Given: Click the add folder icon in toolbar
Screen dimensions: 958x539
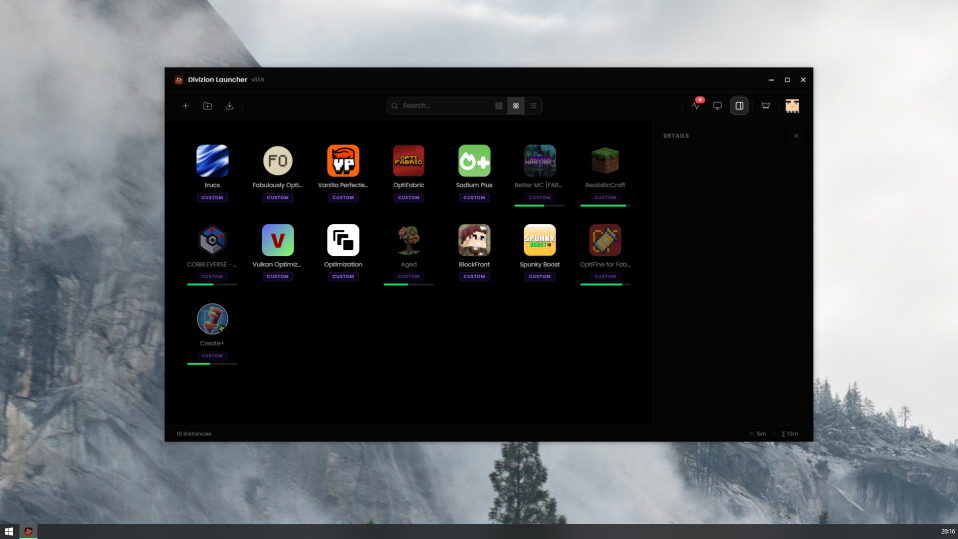Looking at the screenshot, I should coord(207,106).
